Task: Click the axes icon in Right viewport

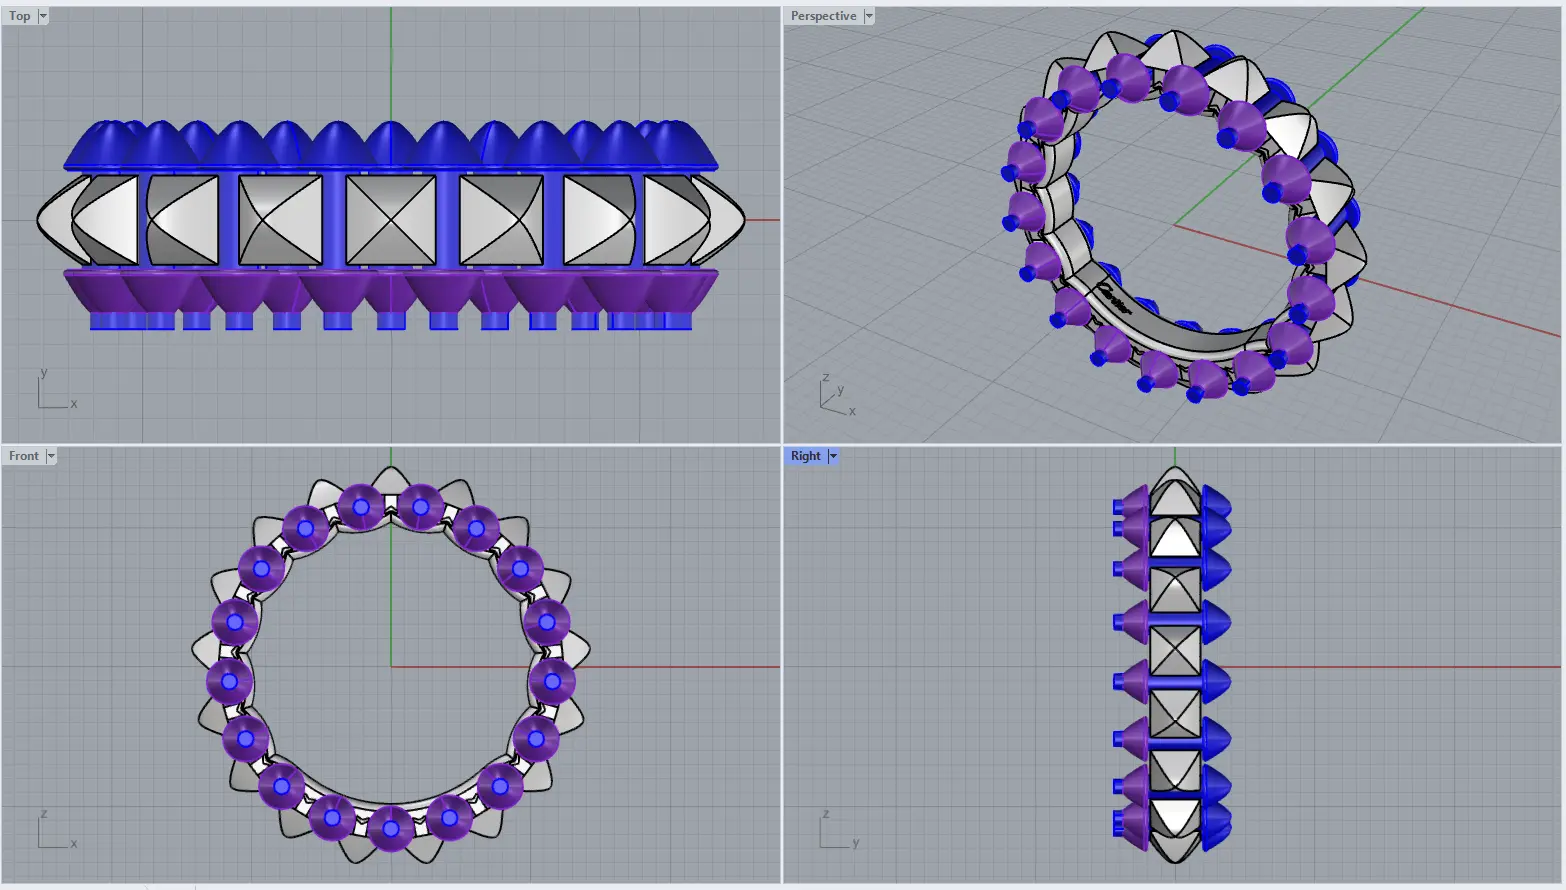Action: (836, 832)
